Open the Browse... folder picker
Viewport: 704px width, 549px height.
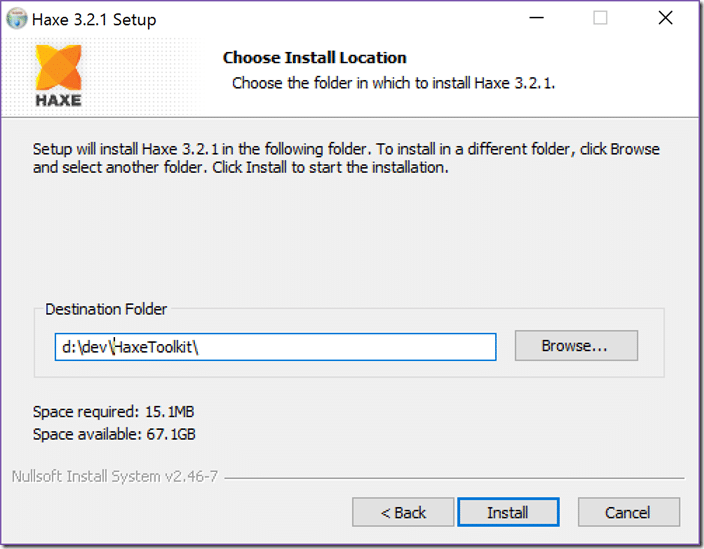576,346
